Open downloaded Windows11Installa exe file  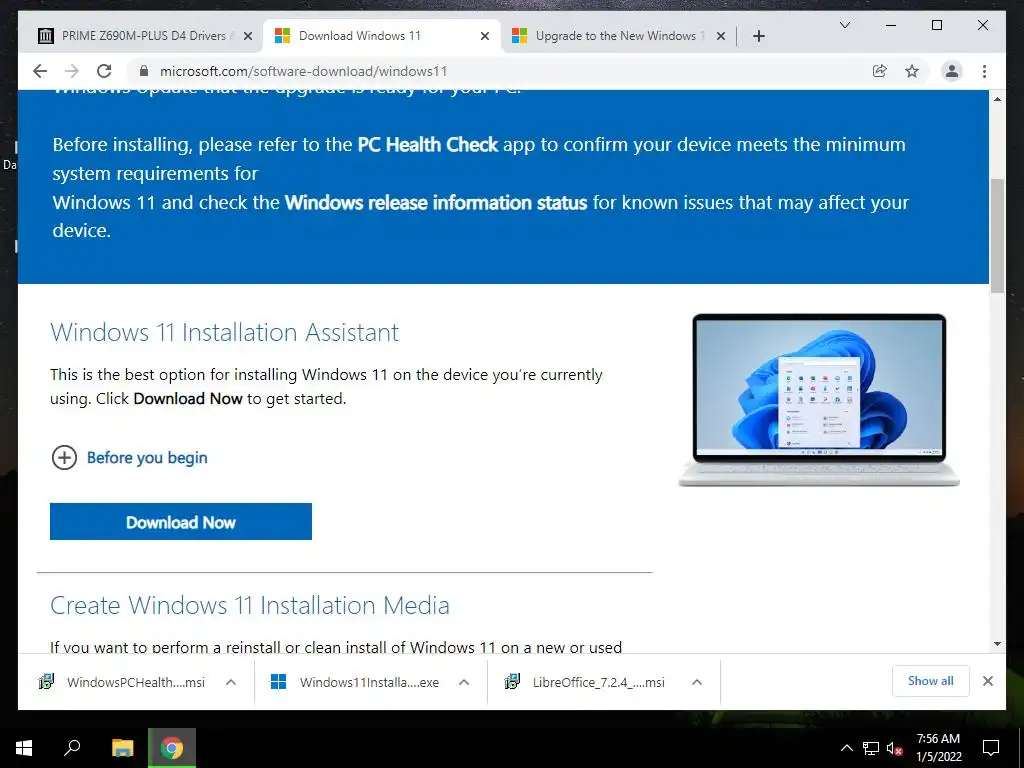click(x=355, y=682)
